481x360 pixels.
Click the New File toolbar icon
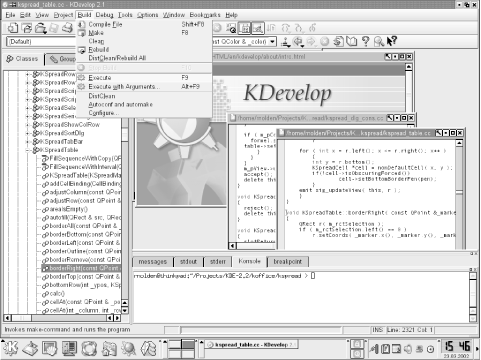pyautogui.click(x=12, y=28)
